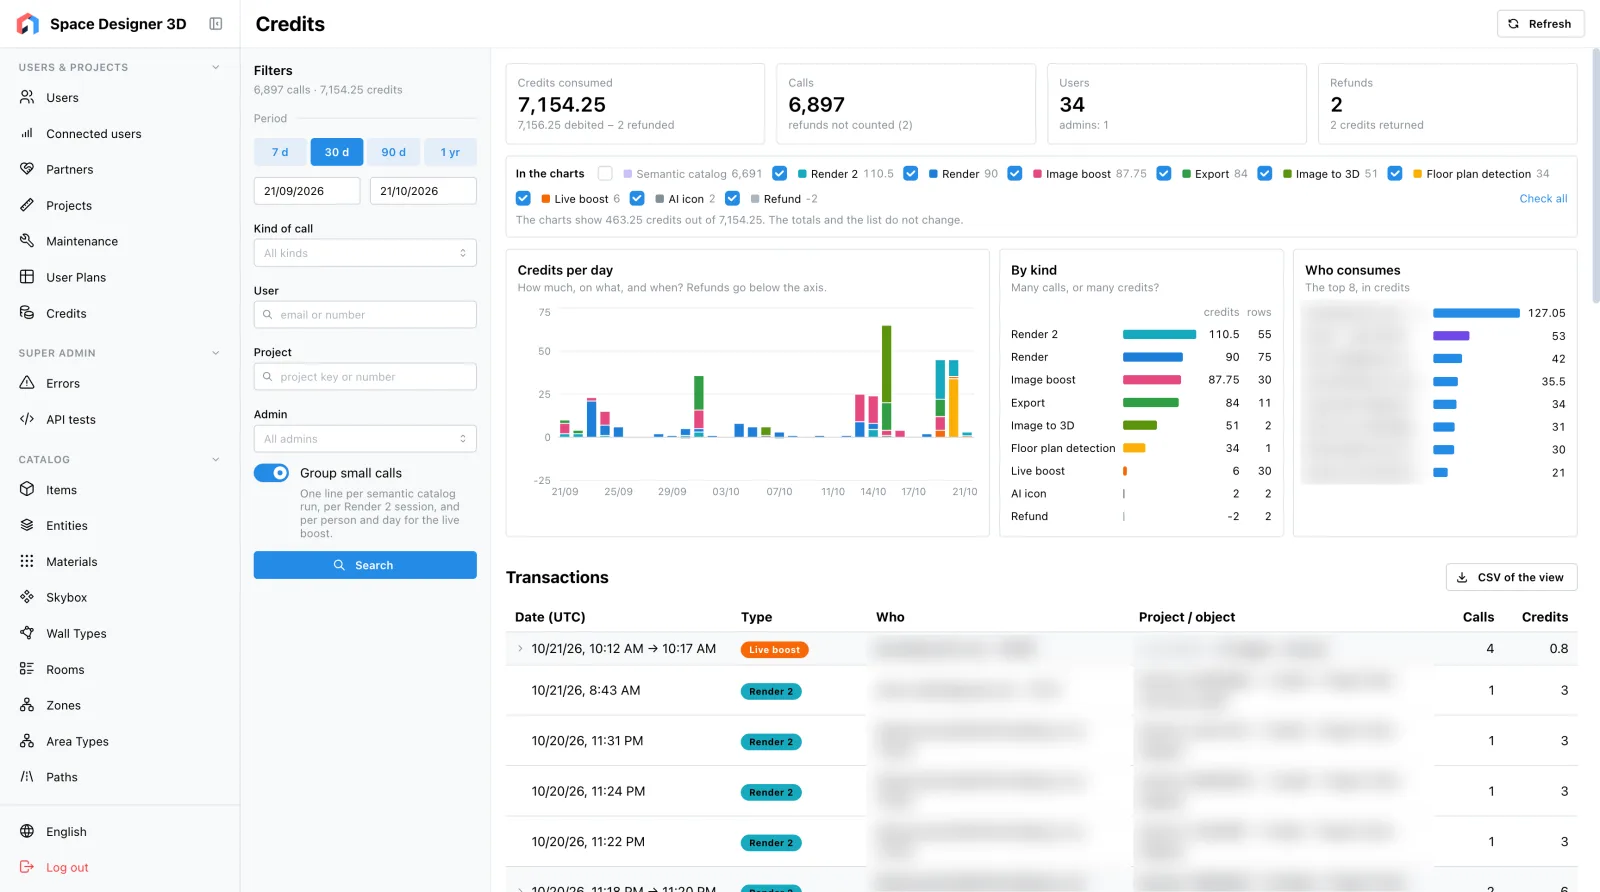Click the globe icon next to English
This screenshot has height=892, width=1600.
pos(27,832)
